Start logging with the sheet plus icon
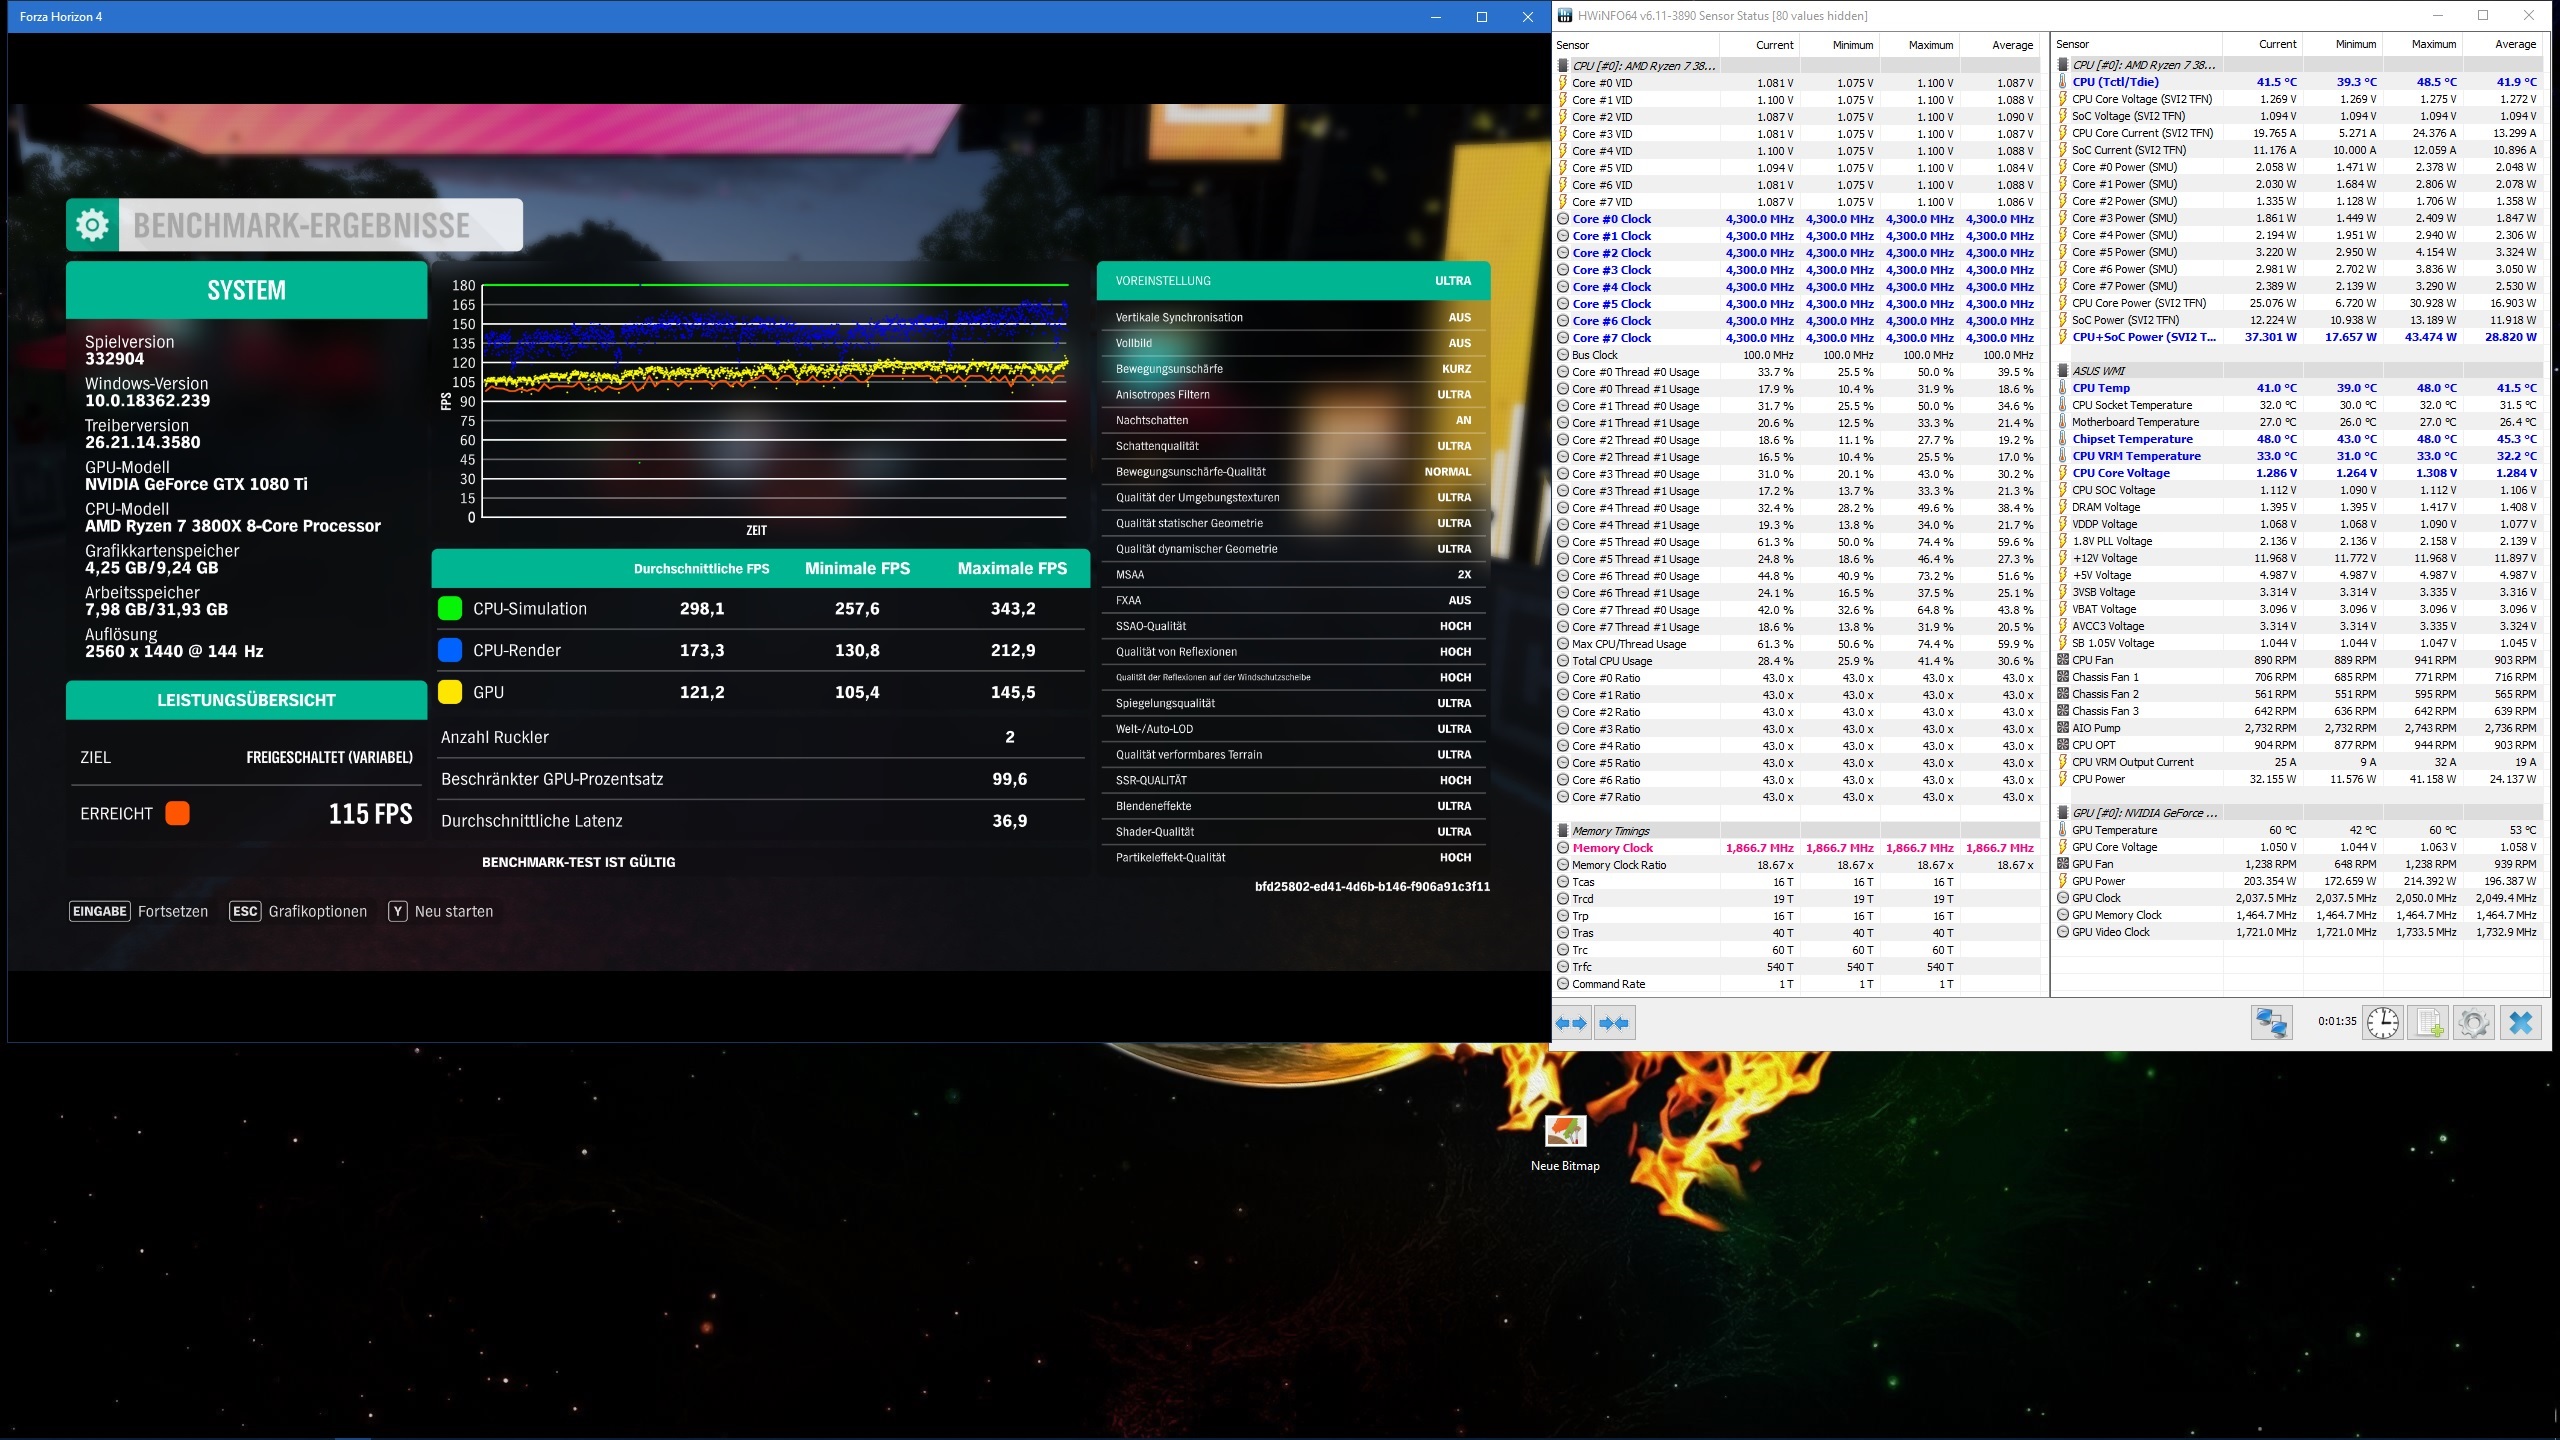The height and width of the screenshot is (1440, 2560). (x=2429, y=1023)
